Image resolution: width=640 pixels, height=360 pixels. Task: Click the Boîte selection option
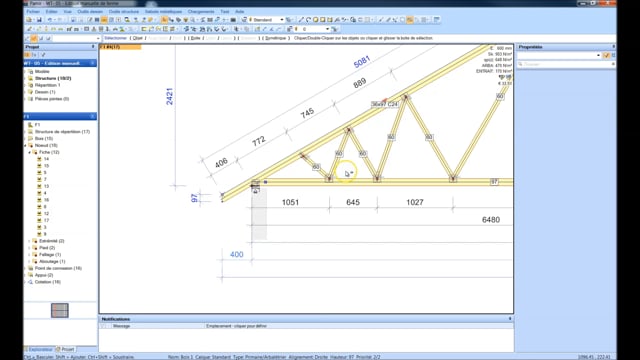(195, 38)
